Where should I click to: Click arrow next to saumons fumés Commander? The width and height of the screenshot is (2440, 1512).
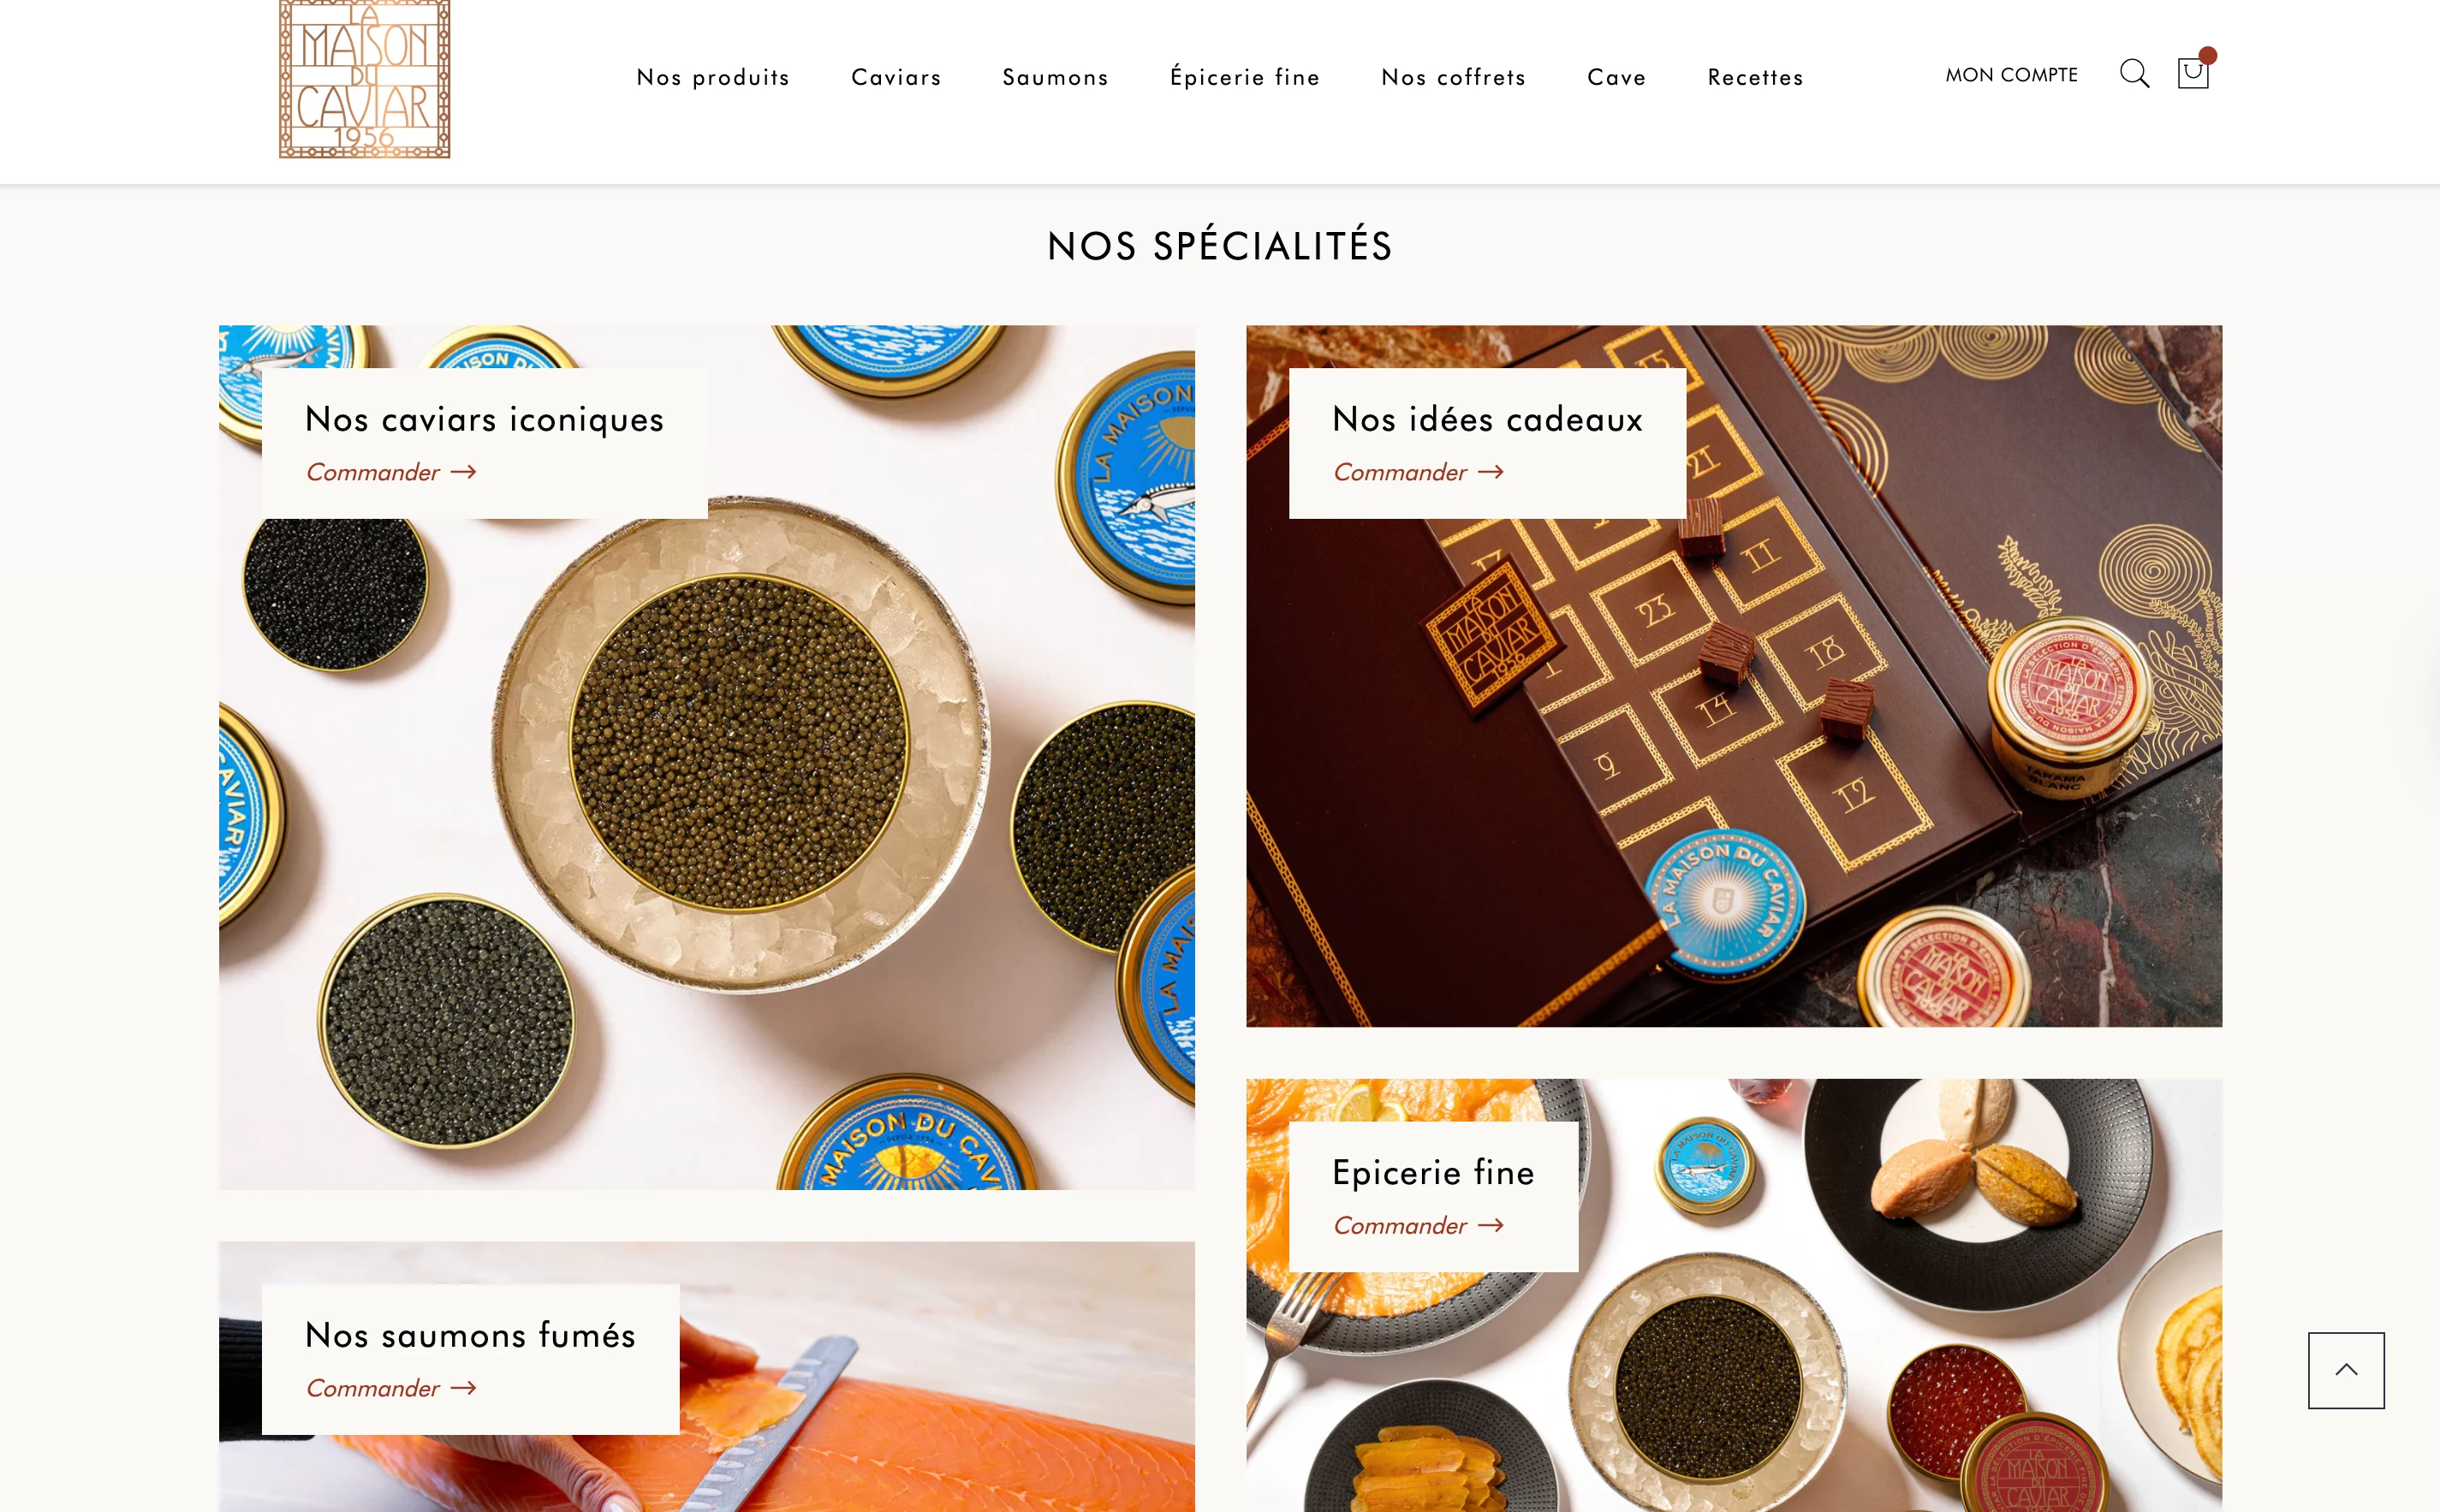(x=463, y=1388)
